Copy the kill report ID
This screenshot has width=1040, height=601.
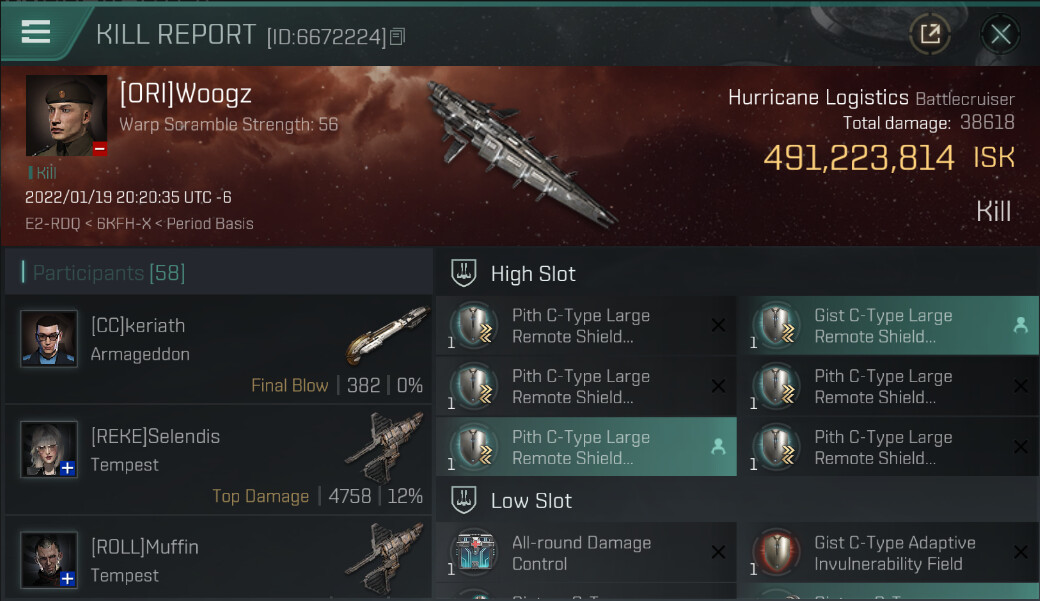(397, 37)
